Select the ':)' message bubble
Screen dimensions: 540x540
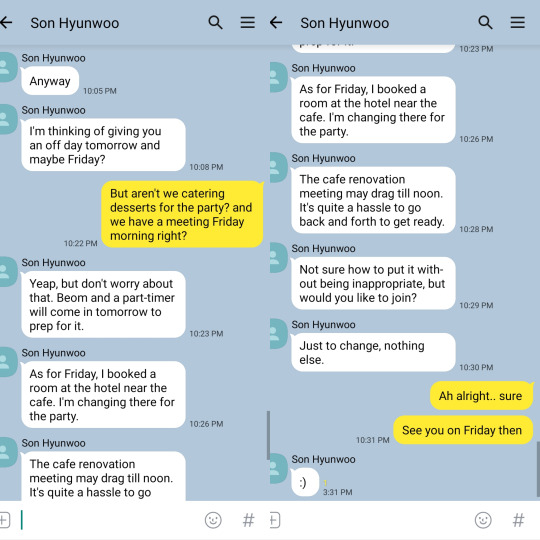click(x=305, y=482)
